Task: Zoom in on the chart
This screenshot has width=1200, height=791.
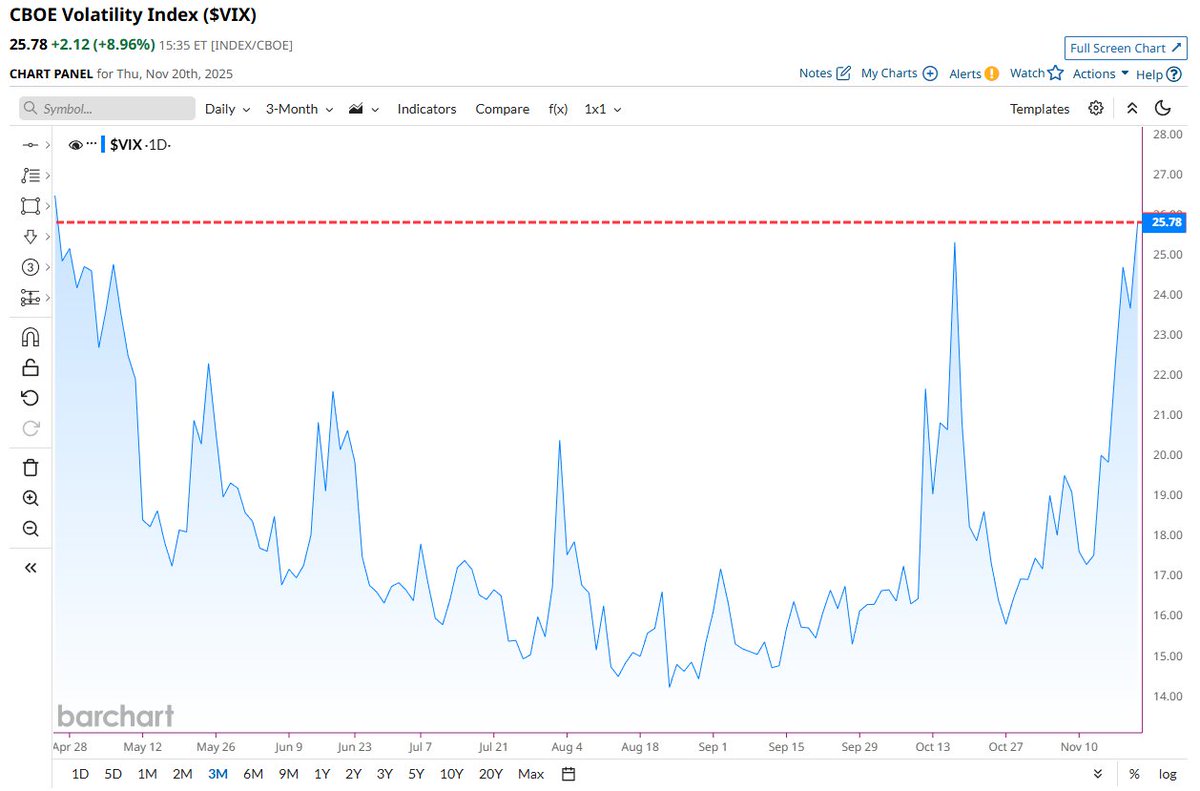Action: [30, 498]
